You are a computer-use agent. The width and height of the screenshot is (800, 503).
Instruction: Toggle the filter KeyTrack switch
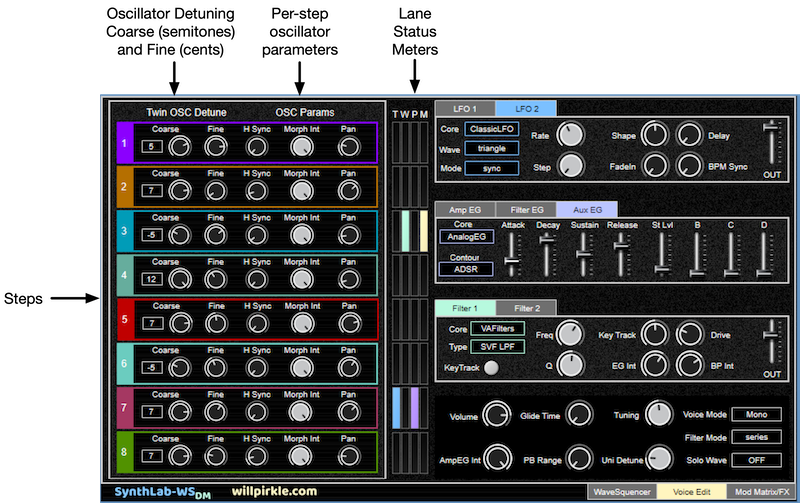(491, 368)
